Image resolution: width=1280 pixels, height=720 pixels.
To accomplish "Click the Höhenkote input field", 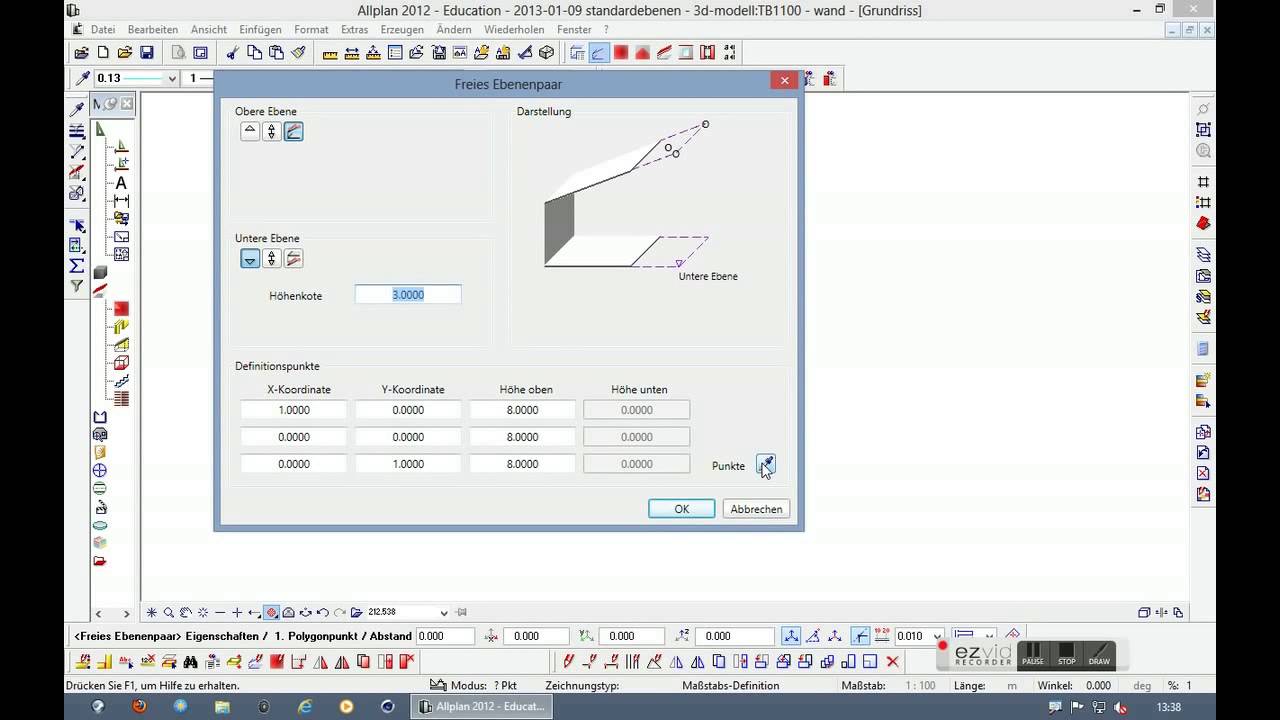I will pyautogui.click(x=408, y=295).
